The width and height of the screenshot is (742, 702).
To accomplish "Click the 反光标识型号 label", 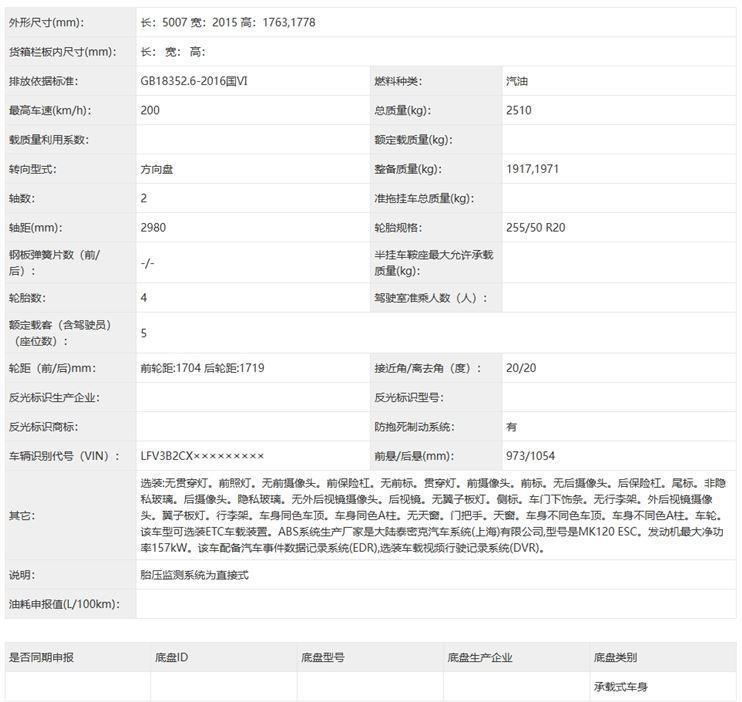I will [x=409, y=397].
